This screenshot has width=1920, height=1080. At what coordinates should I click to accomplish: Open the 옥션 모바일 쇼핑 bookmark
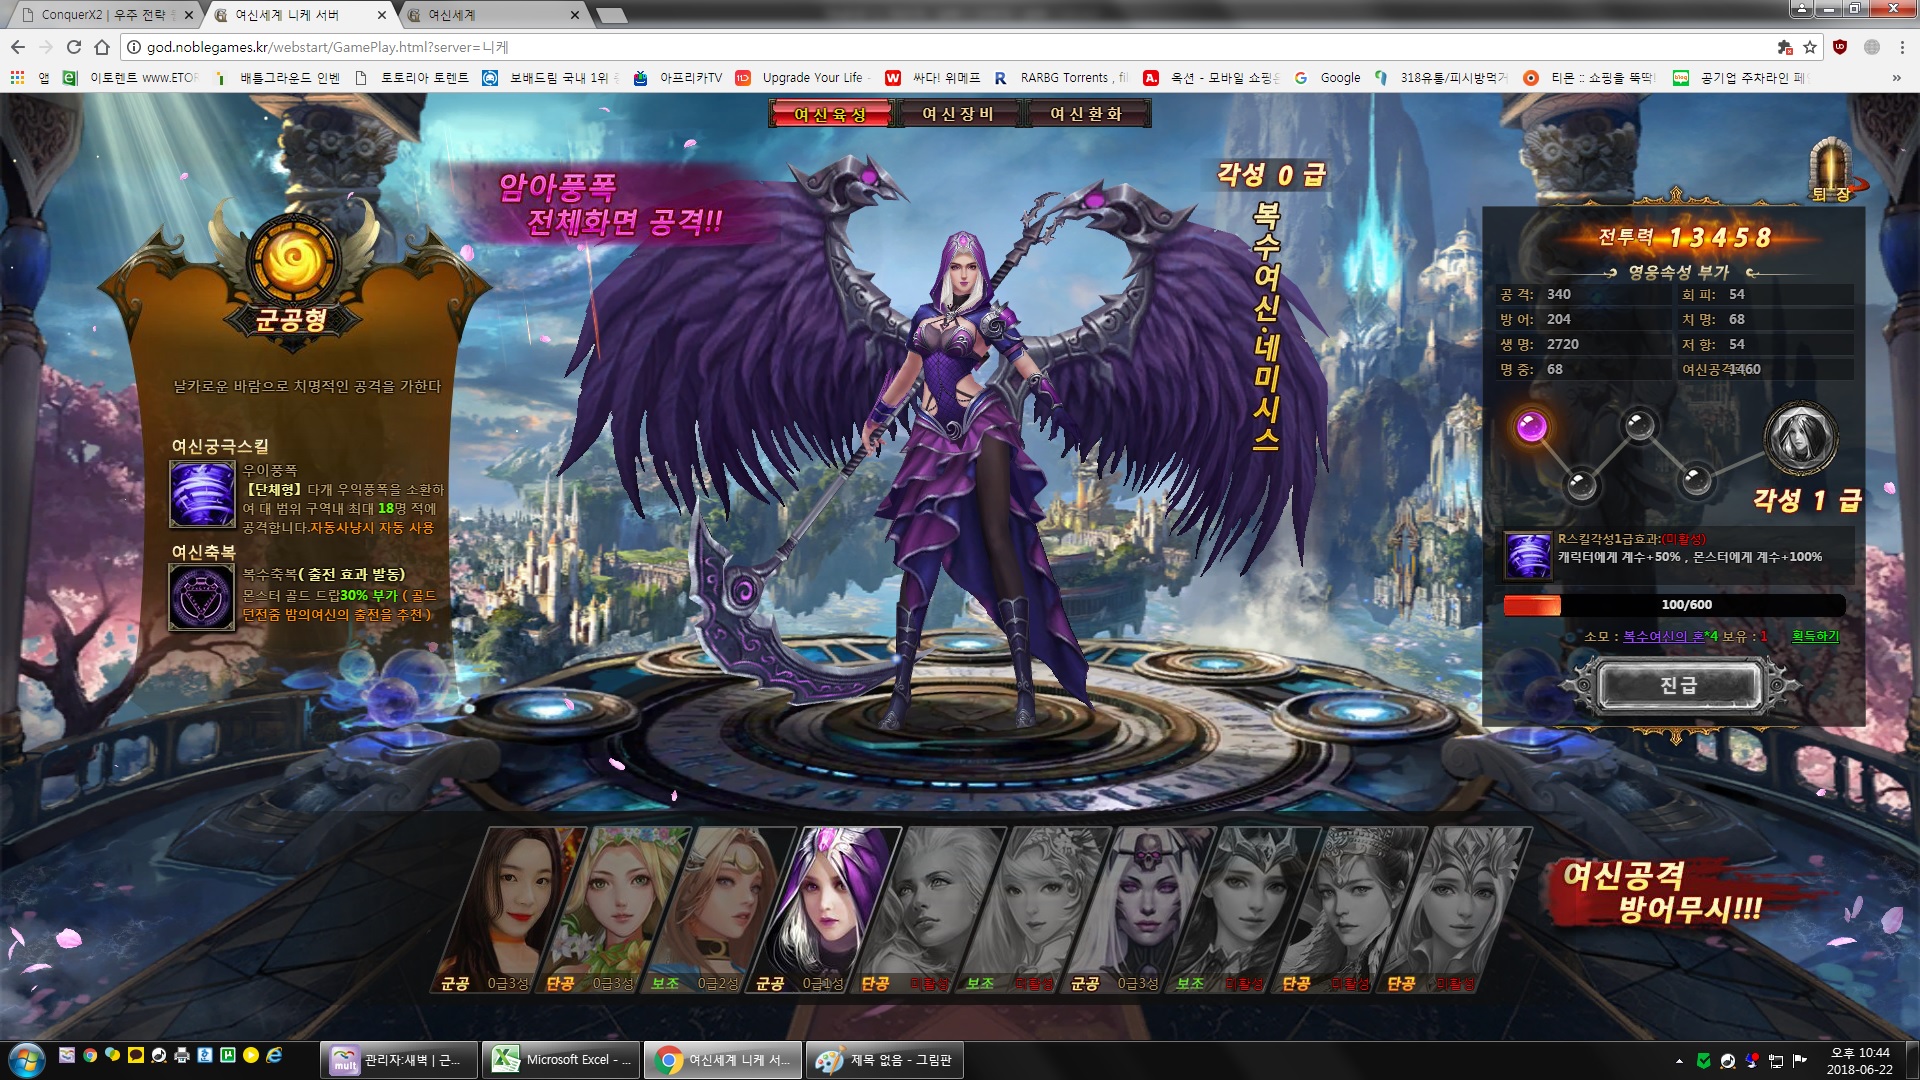1211,77
